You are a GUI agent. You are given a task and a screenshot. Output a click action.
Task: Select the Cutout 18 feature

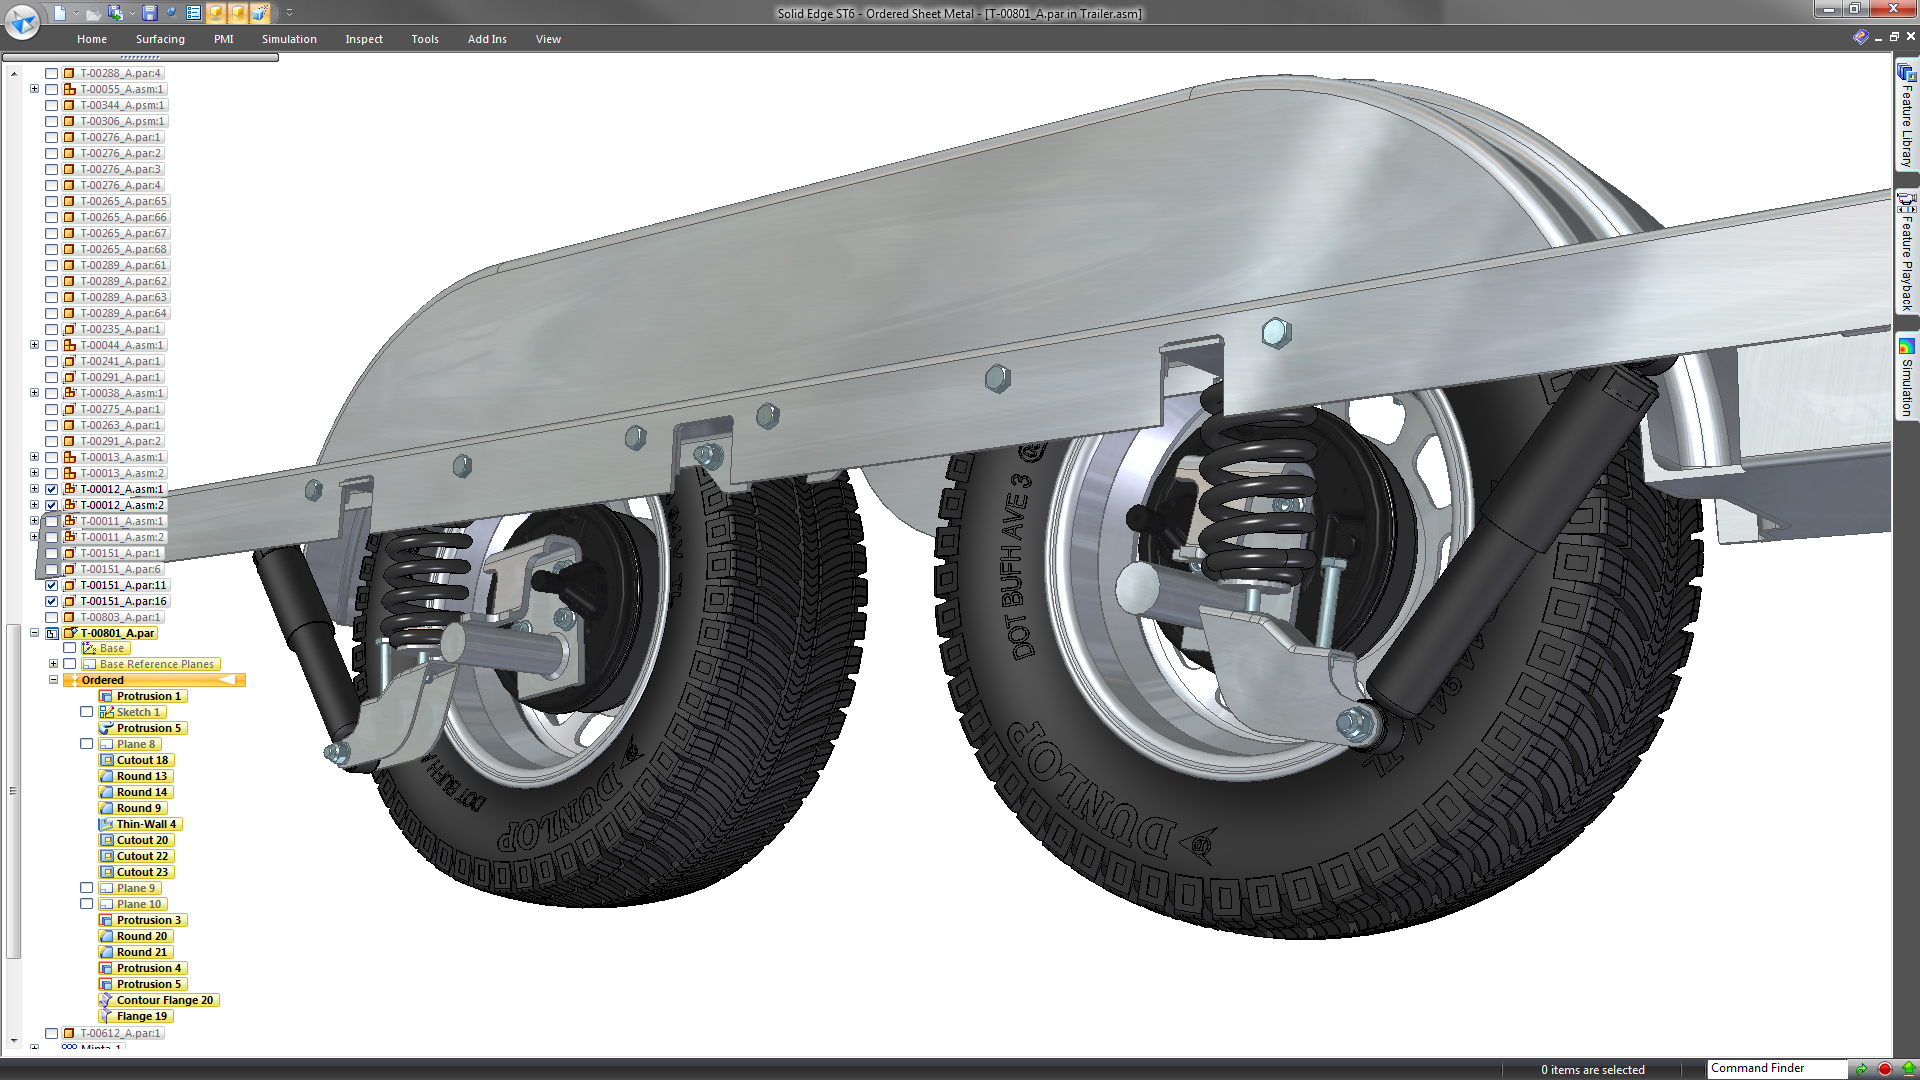(x=137, y=760)
